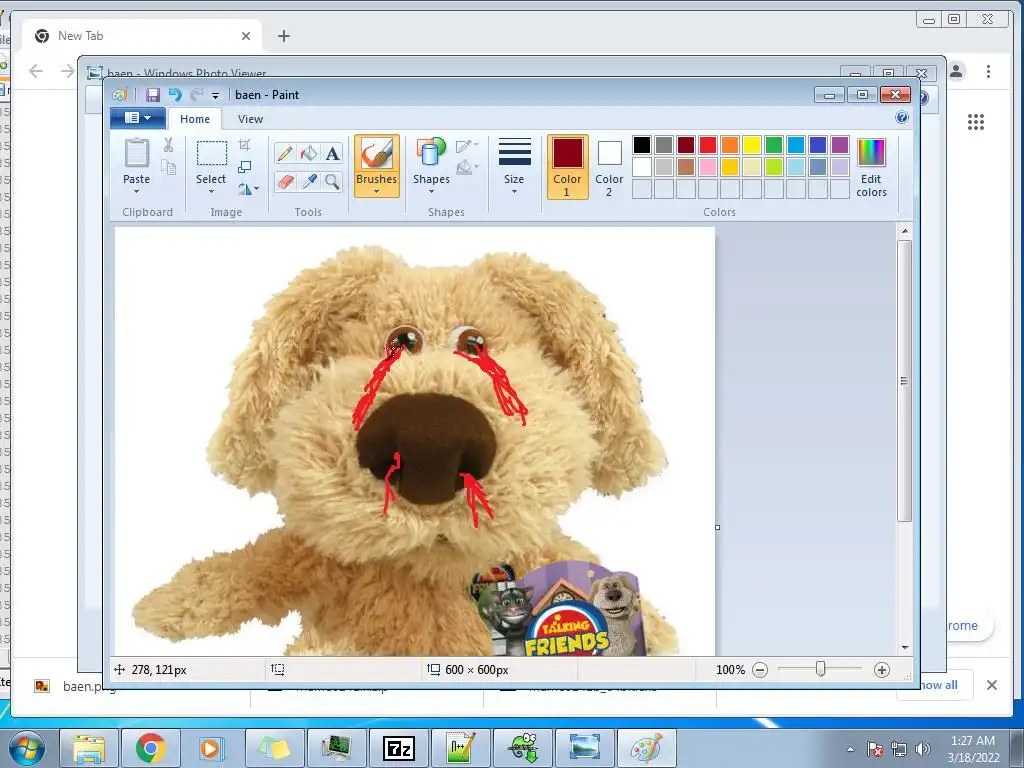Click Chrome's back navigation arrow
Image resolution: width=1024 pixels, height=768 pixels.
36,71
